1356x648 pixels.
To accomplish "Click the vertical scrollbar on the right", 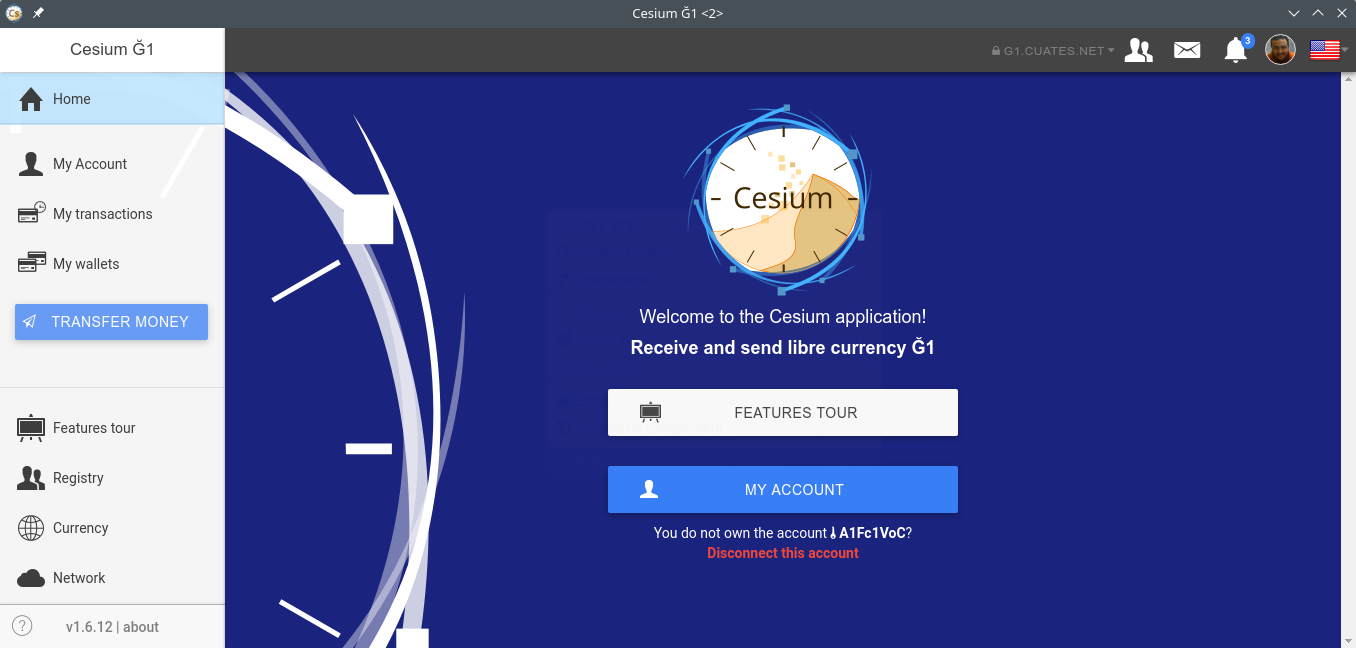I will click(1348, 360).
